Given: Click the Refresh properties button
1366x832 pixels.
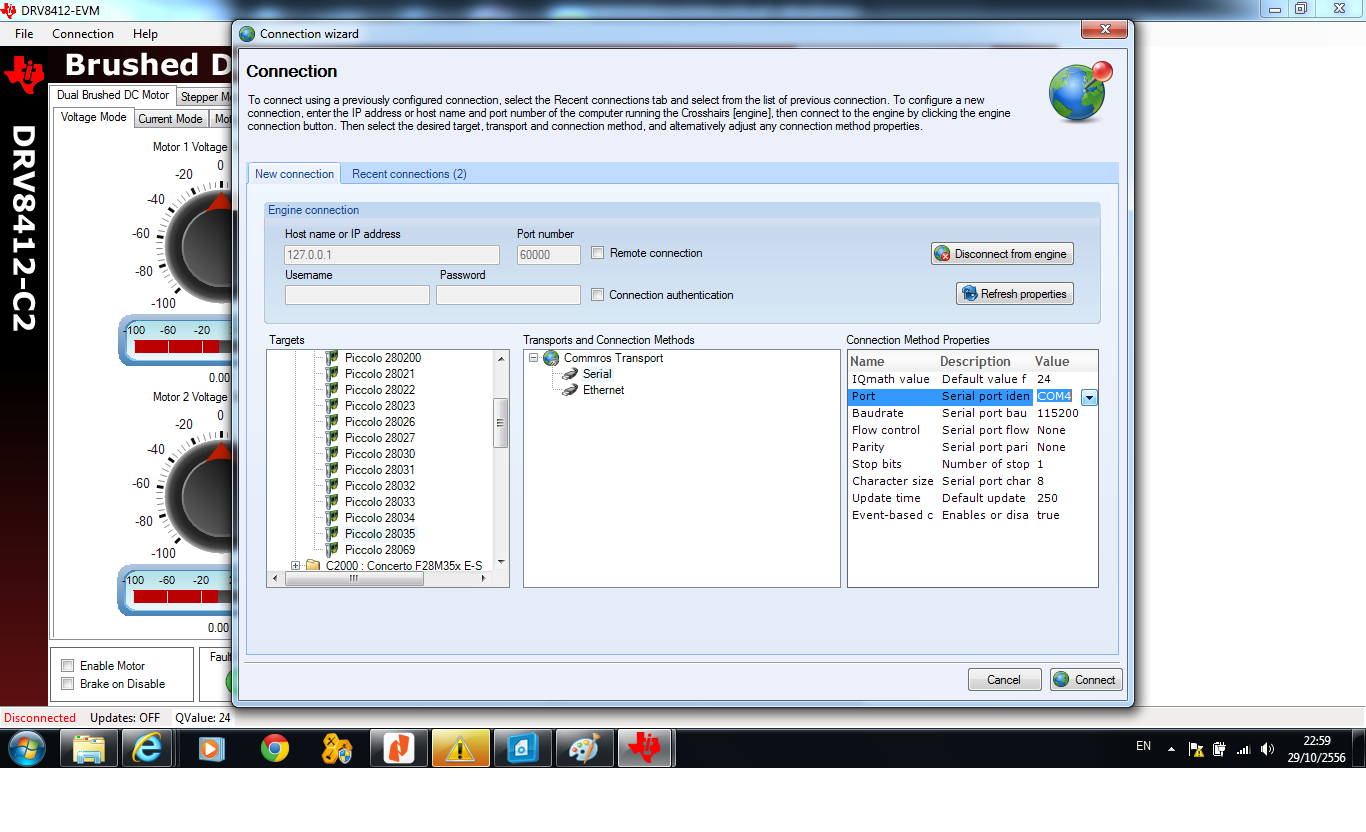Looking at the screenshot, I should (x=1015, y=294).
